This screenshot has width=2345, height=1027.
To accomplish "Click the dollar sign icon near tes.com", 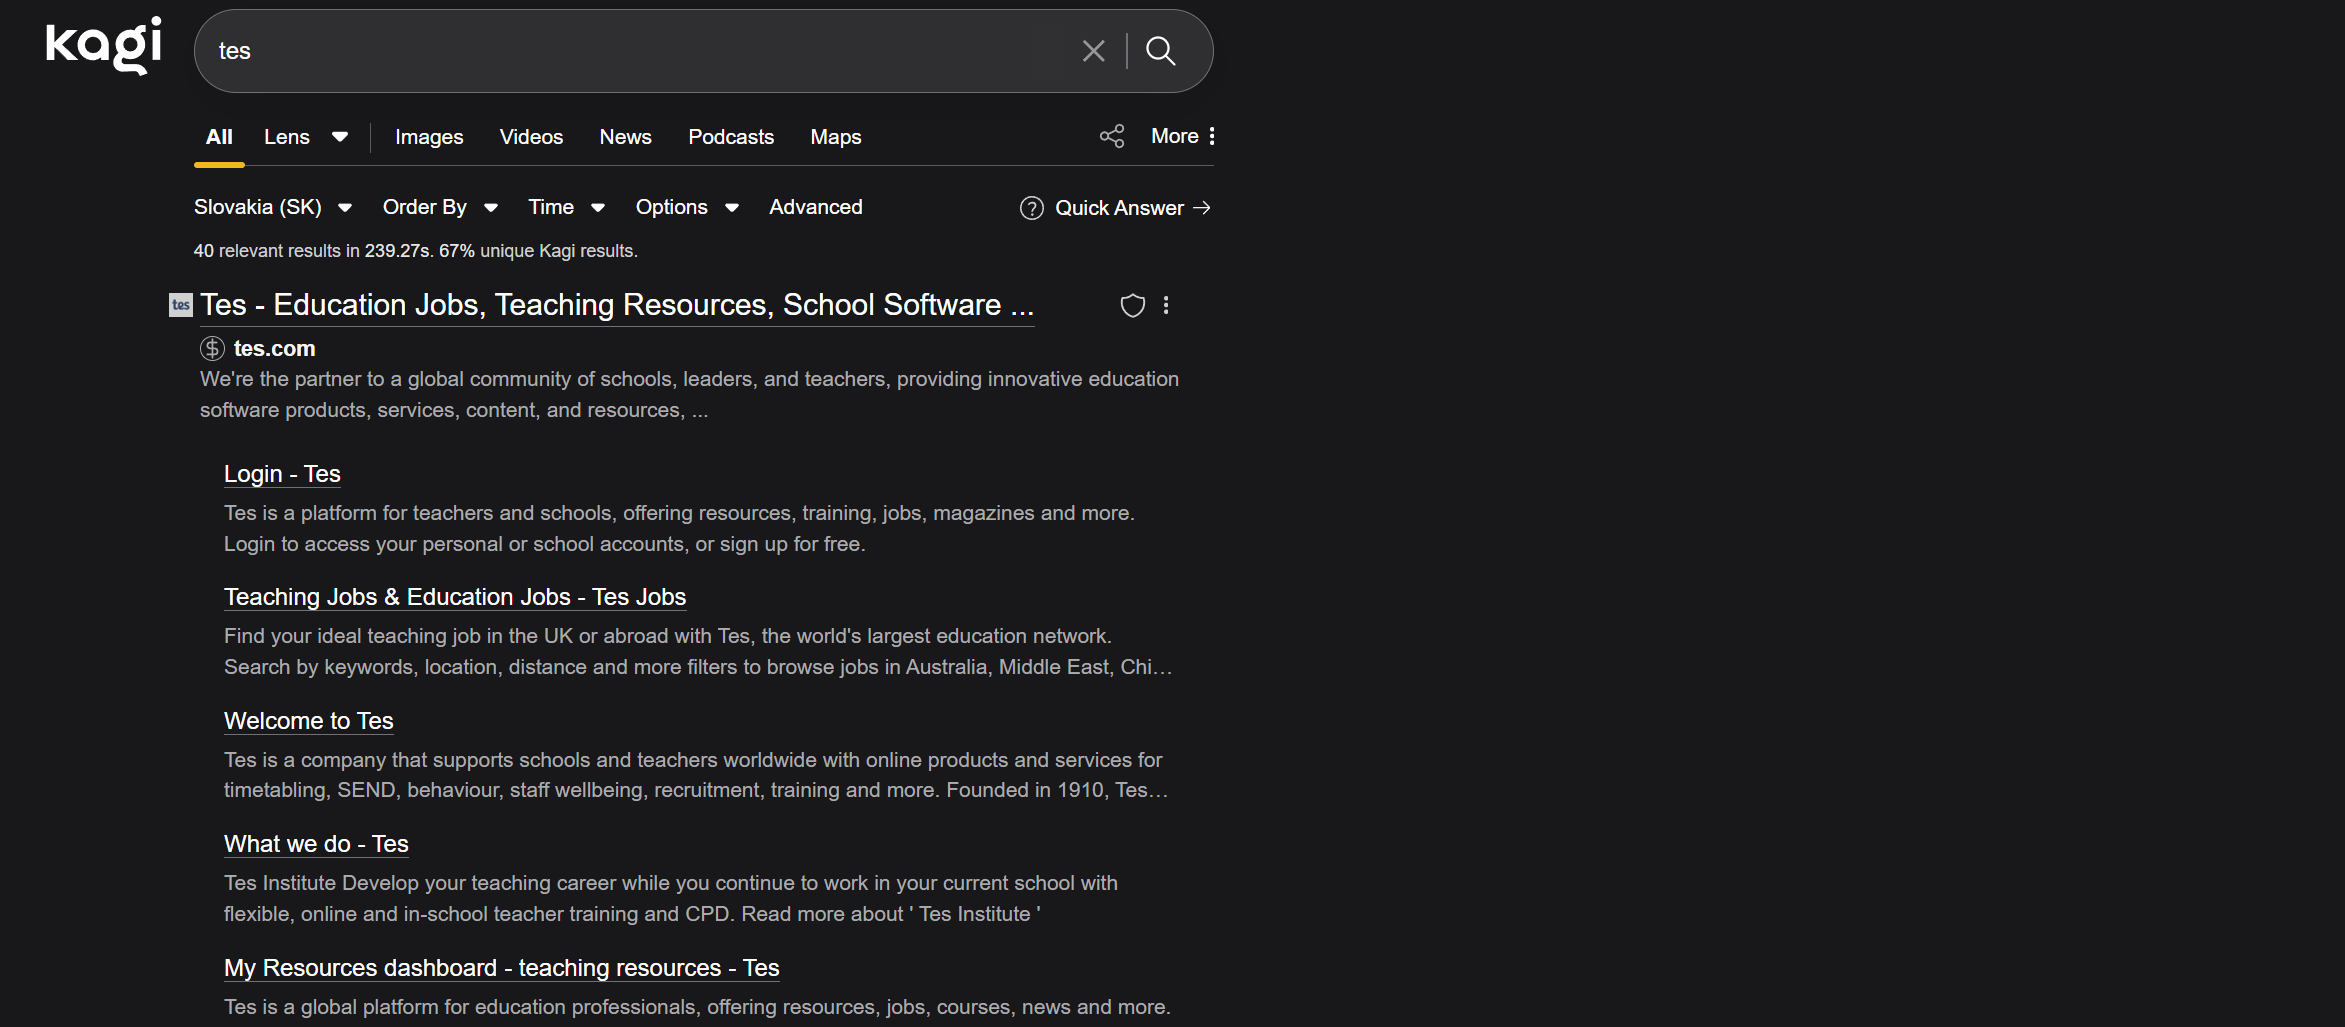I will (212, 349).
